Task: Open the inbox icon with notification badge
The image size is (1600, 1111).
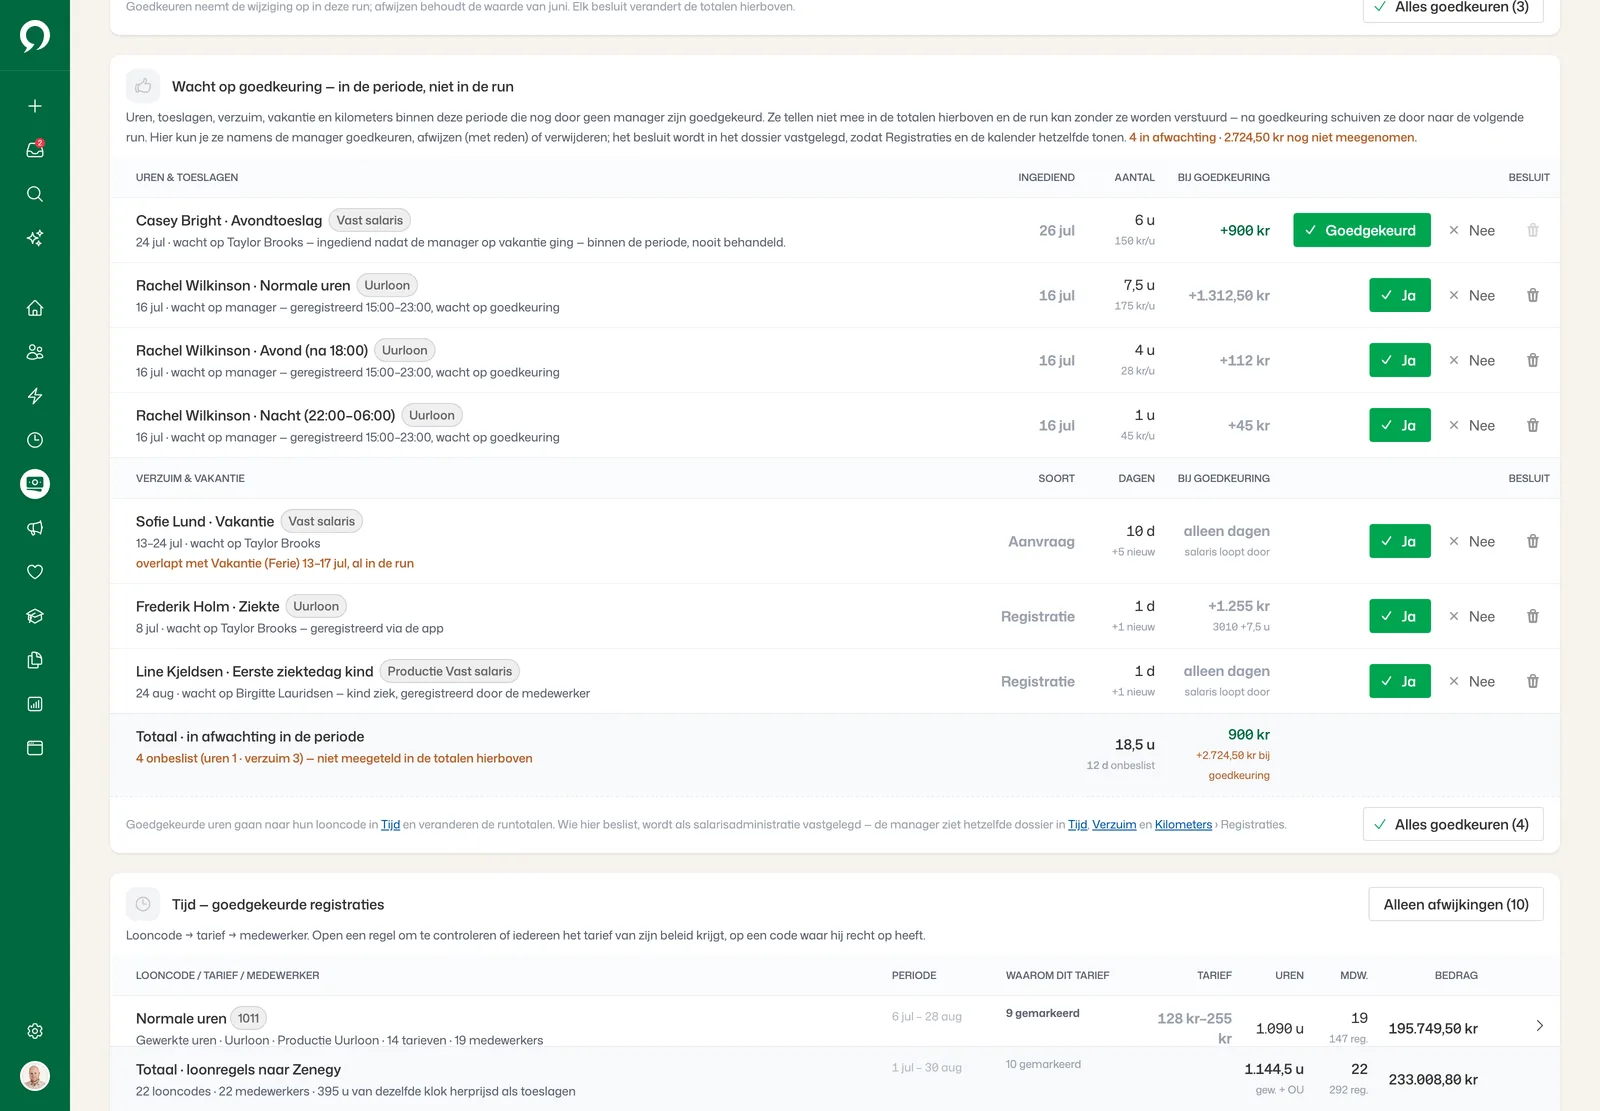Action: click(x=35, y=150)
